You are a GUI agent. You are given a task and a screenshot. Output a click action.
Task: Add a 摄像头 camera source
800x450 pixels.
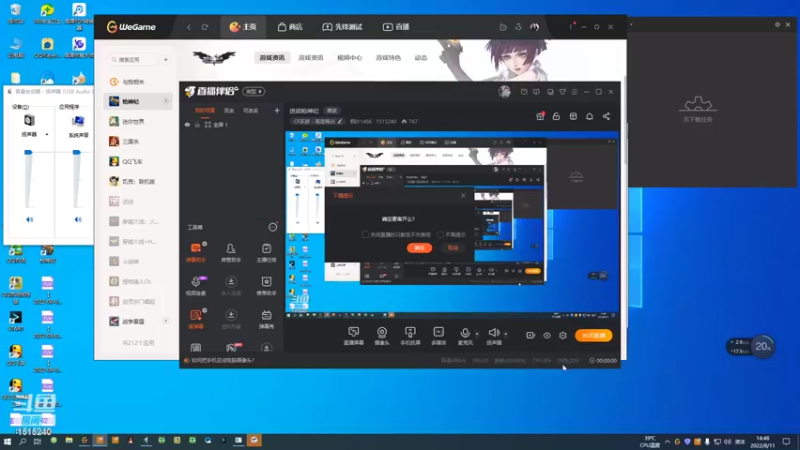382,336
